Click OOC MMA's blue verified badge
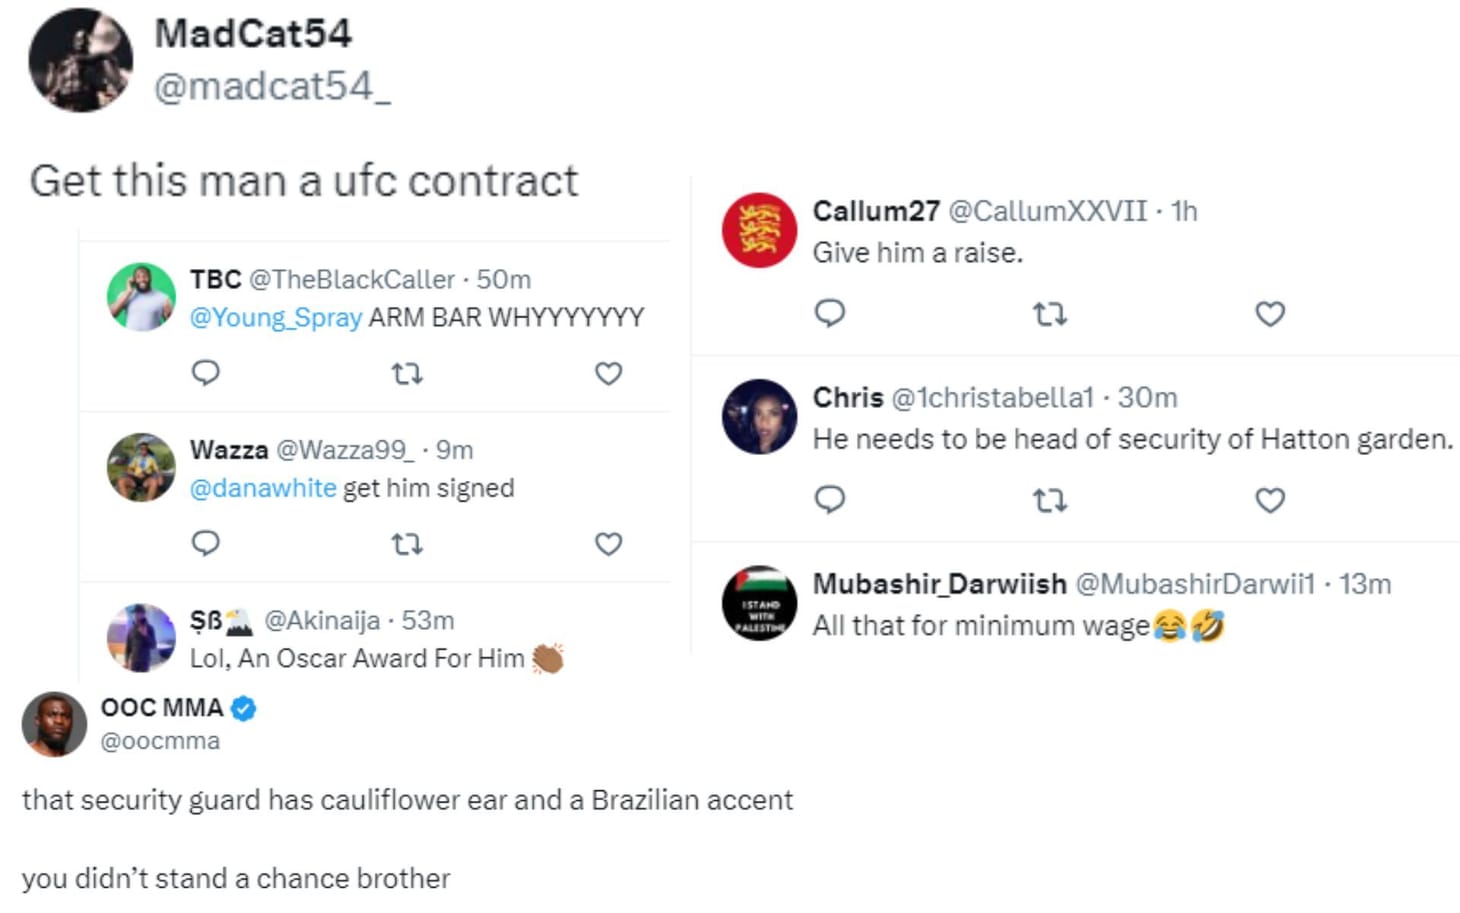Screen dimensions: 1460x913 240,708
